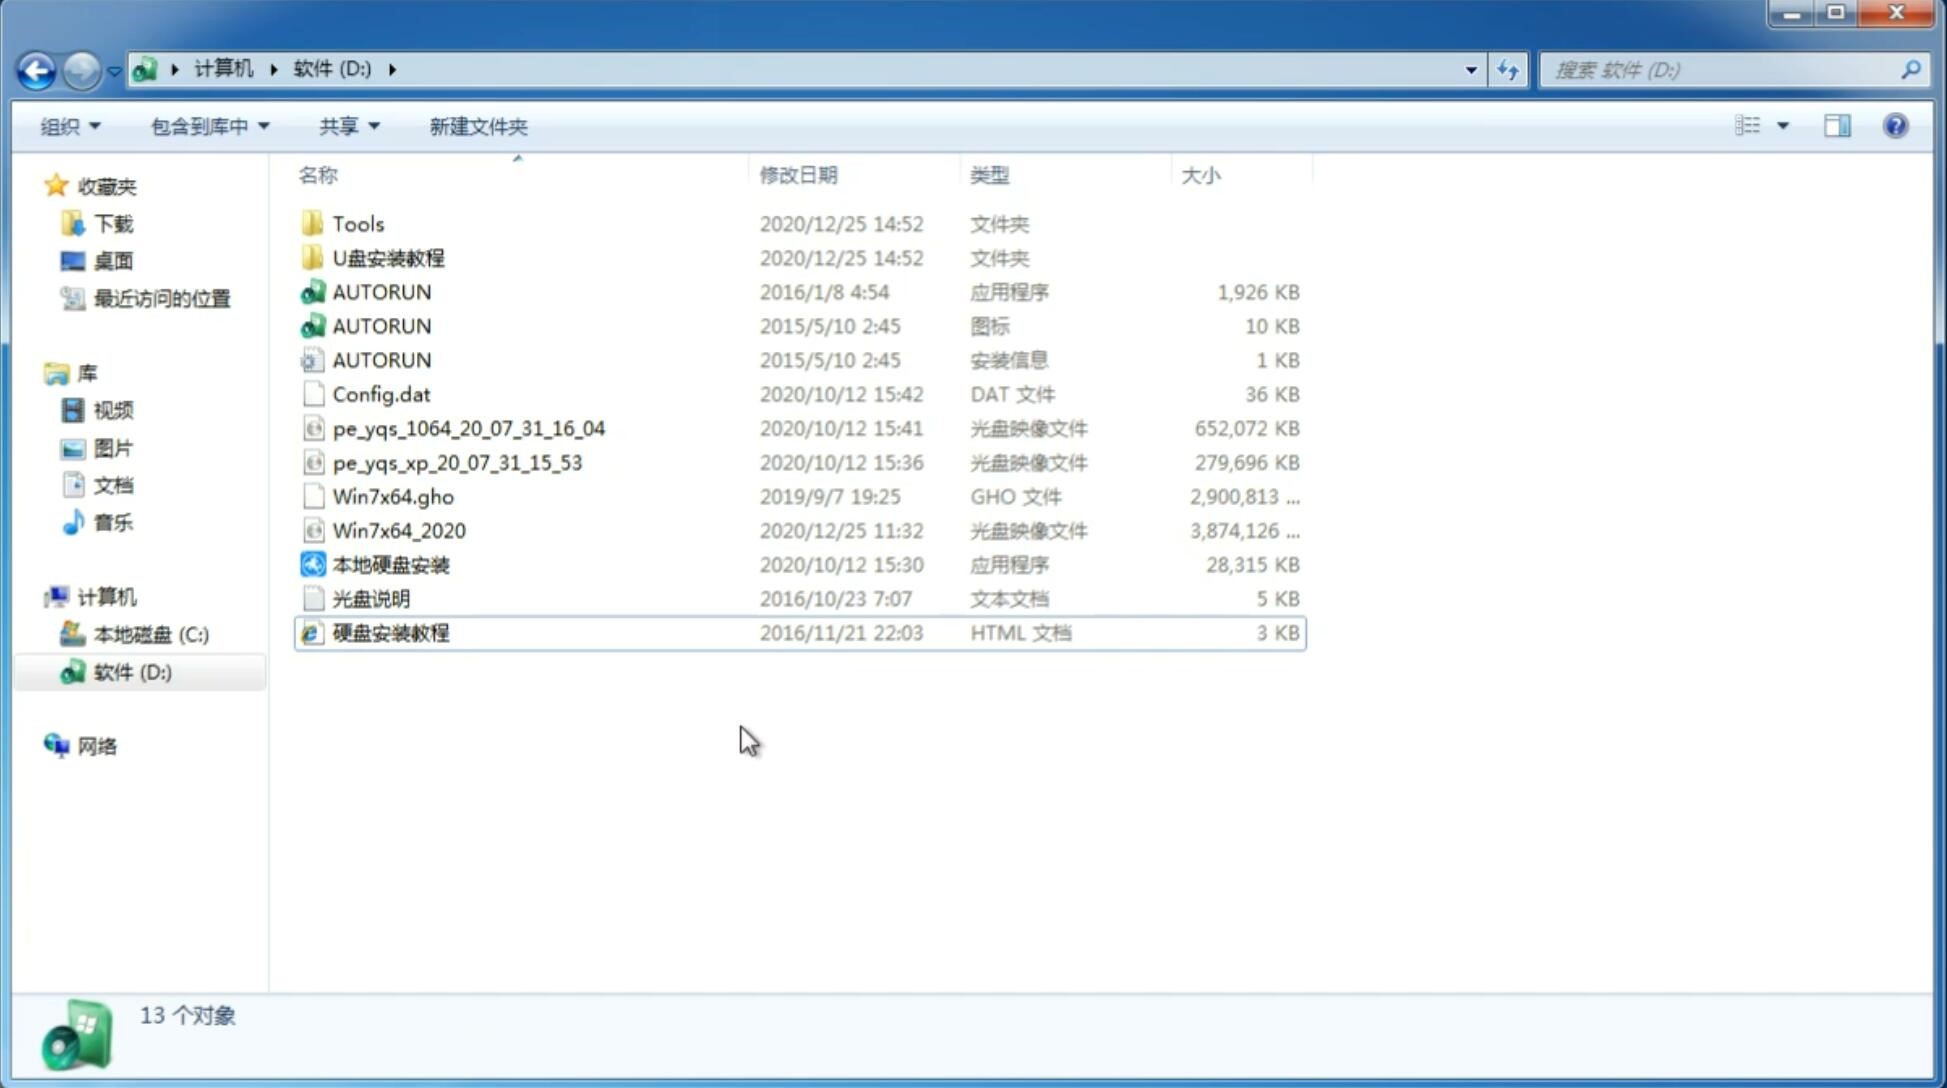Click Help icon button
Image resolution: width=1947 pixels, height=1088 pixels.
coord(1896,126)
